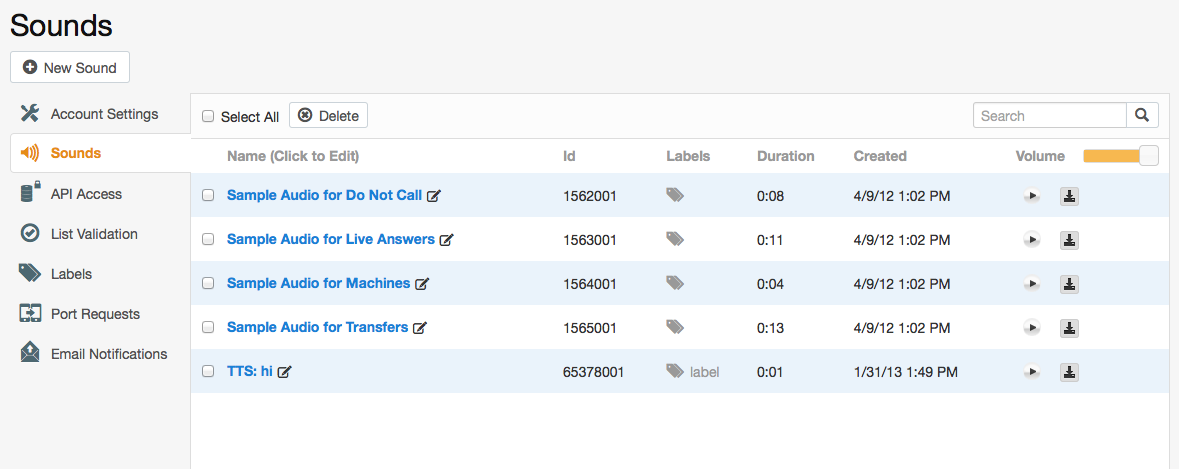
Task: Click edit icon beside Sample Audio for Machines
Action: (x=422, y=284)
